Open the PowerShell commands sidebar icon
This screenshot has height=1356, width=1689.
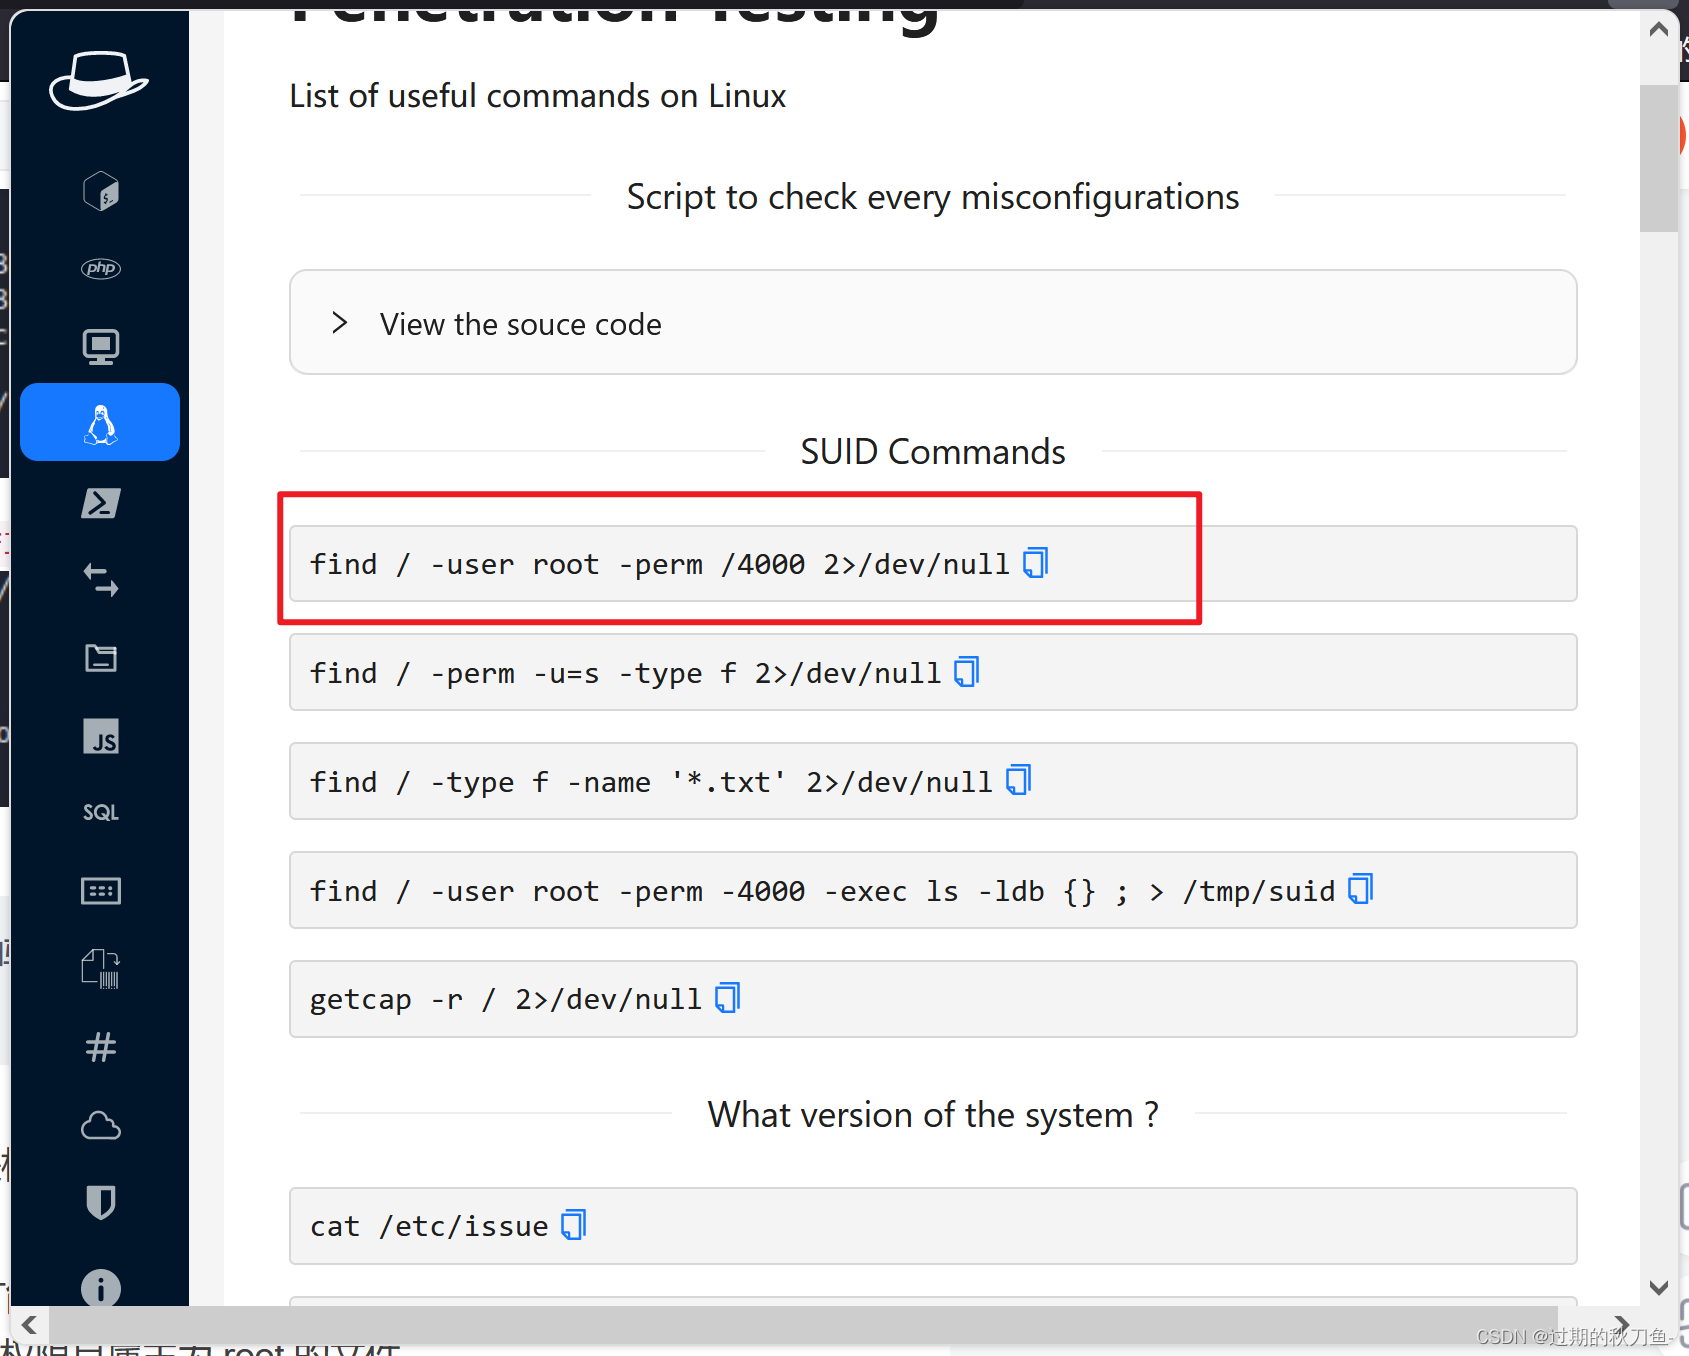click(101, 503)
